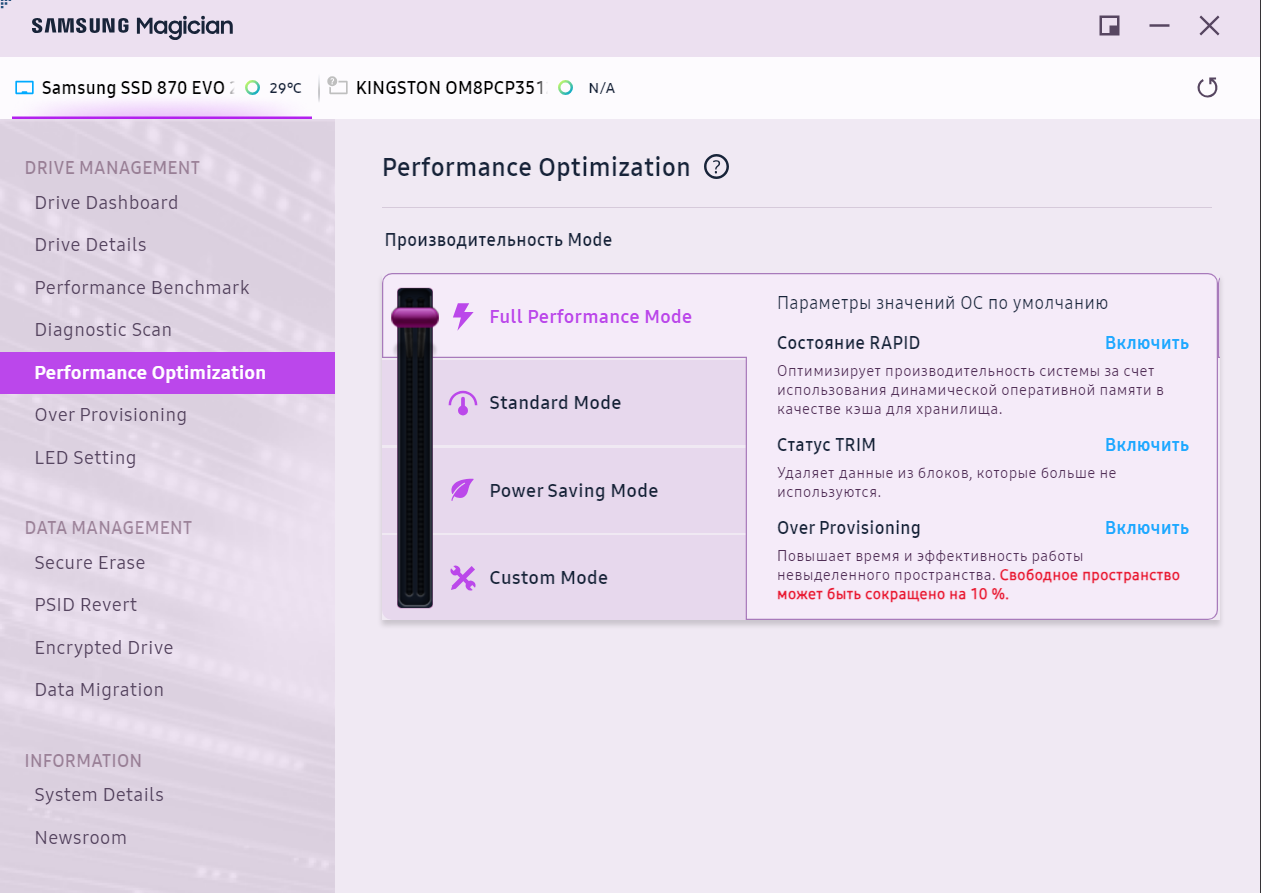Screen dimensions: 1261x893
Task: Enable Over Provisioning in mode settings
Action: pos(1146,528)
